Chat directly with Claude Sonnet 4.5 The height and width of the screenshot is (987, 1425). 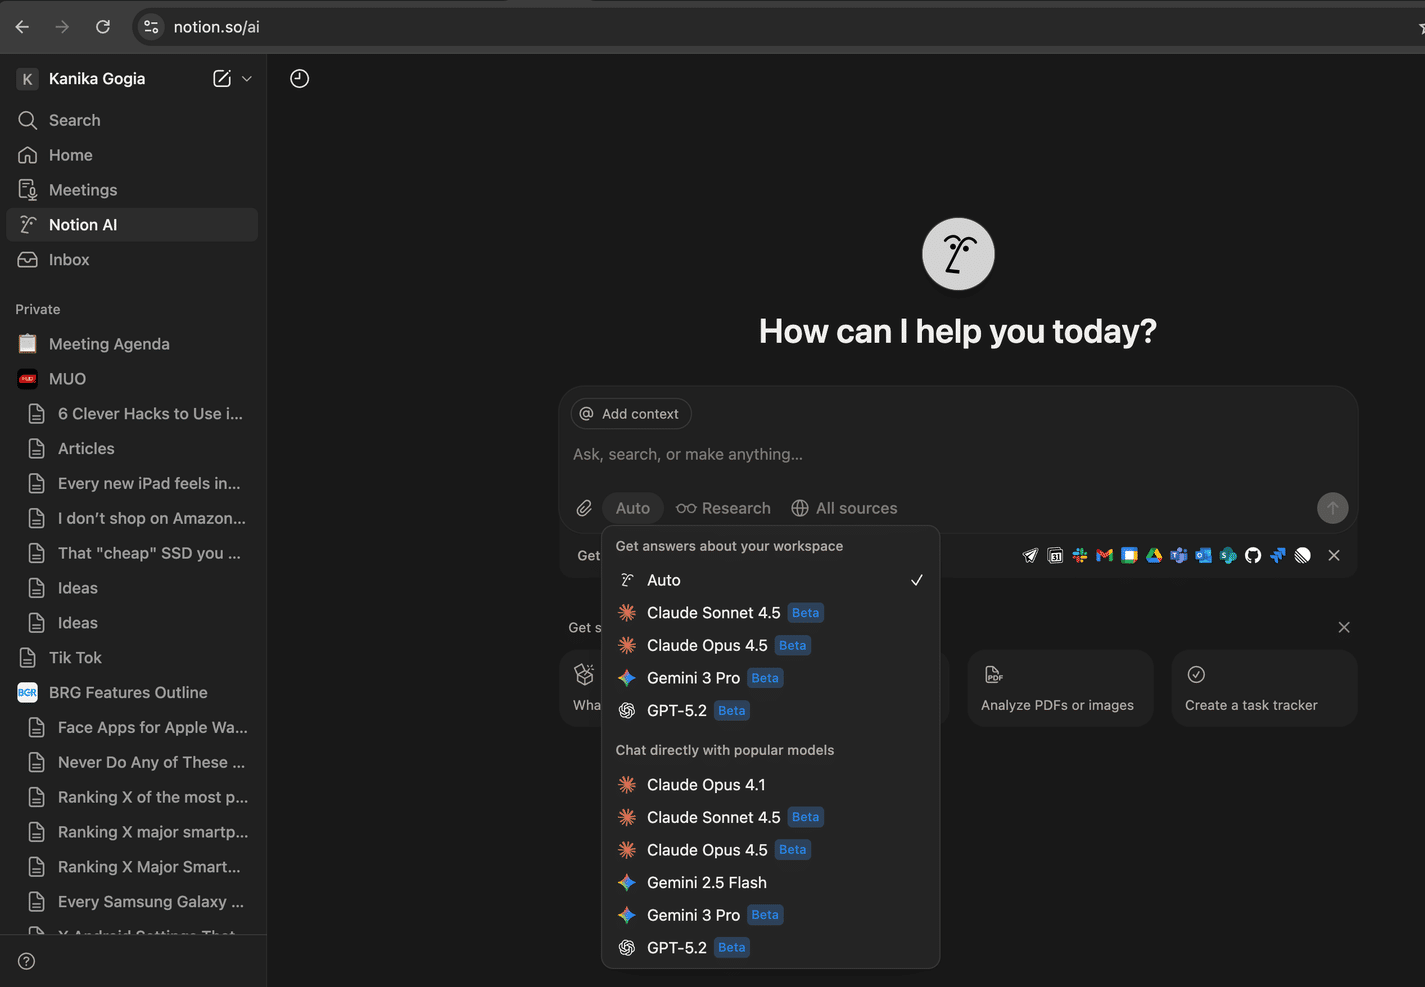click(x=770, y=817)
